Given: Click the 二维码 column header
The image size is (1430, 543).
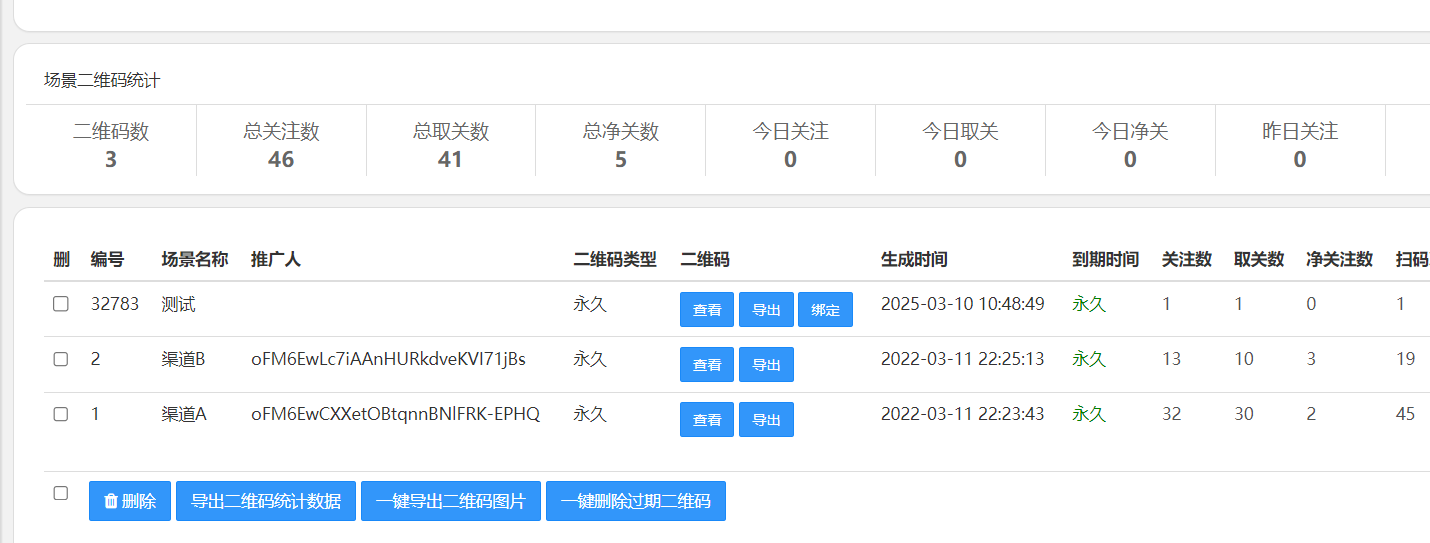Looking at the screenshot, I should (705, 260).
